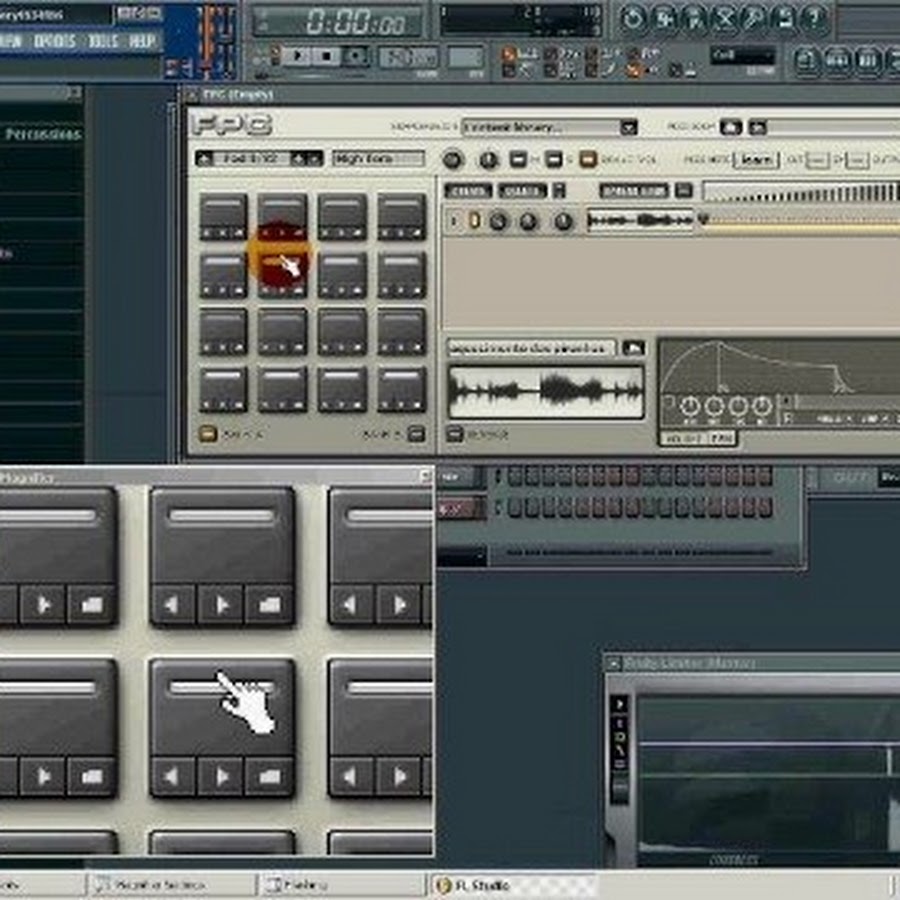Viewport: 900px width, 900px height.
Task: Click the open-sample folder icon beside the filename
Action: tap(634, 348)
